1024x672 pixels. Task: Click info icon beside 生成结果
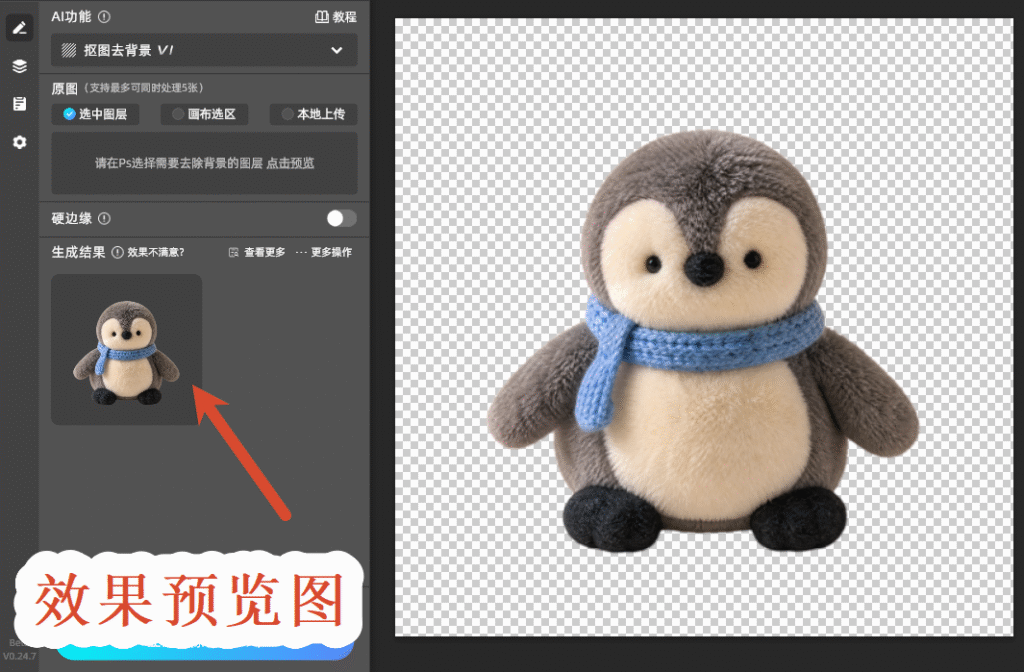pyautogui.click(x=118, y=252)
